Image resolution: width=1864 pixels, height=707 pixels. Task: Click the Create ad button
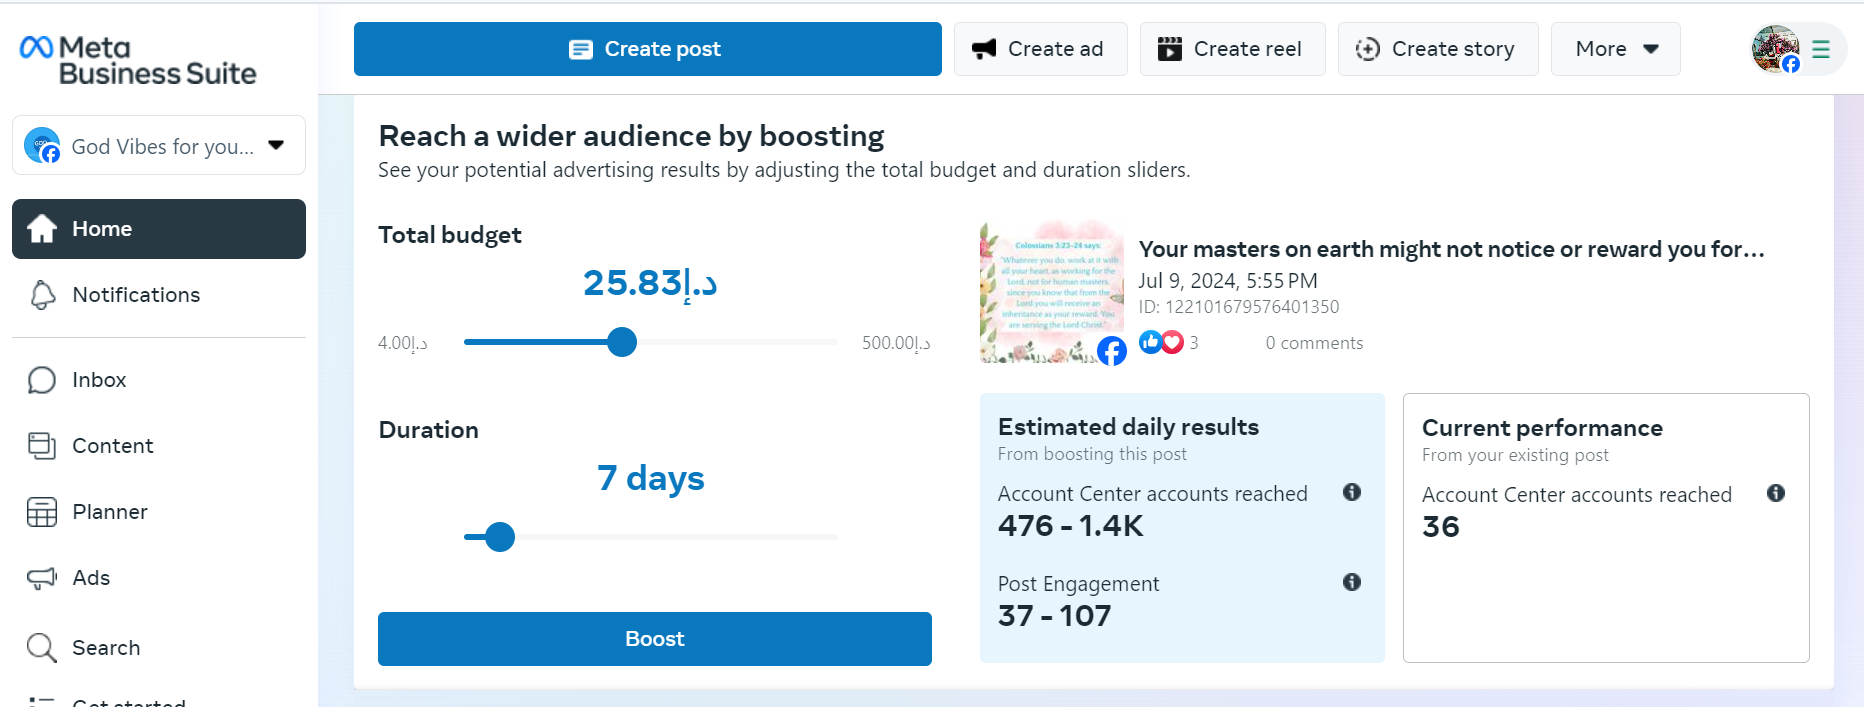(1040, 49)
